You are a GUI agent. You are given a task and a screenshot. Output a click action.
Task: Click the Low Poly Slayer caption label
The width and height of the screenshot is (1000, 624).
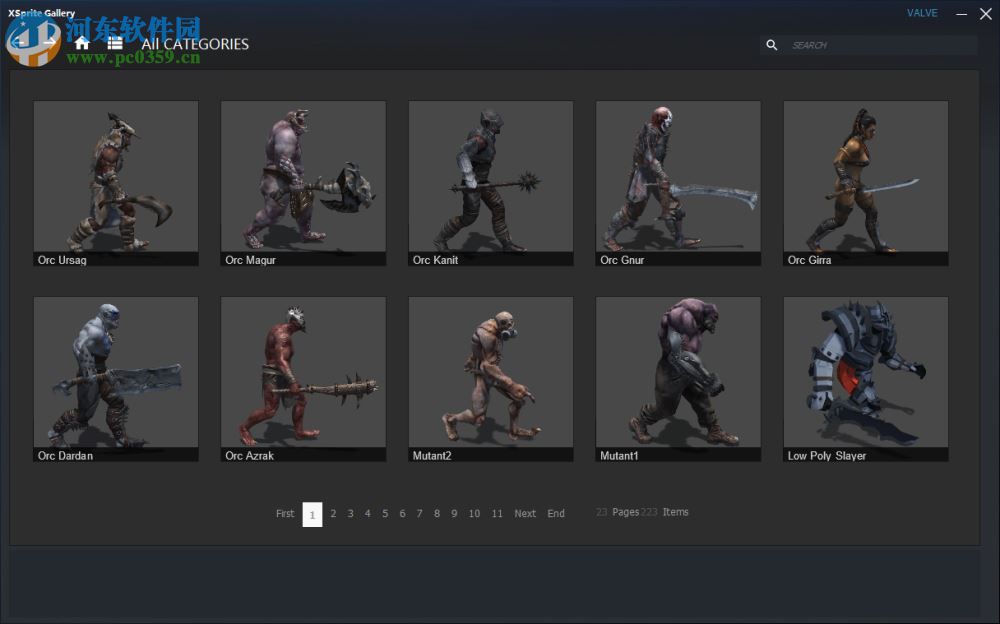point(827,456)
